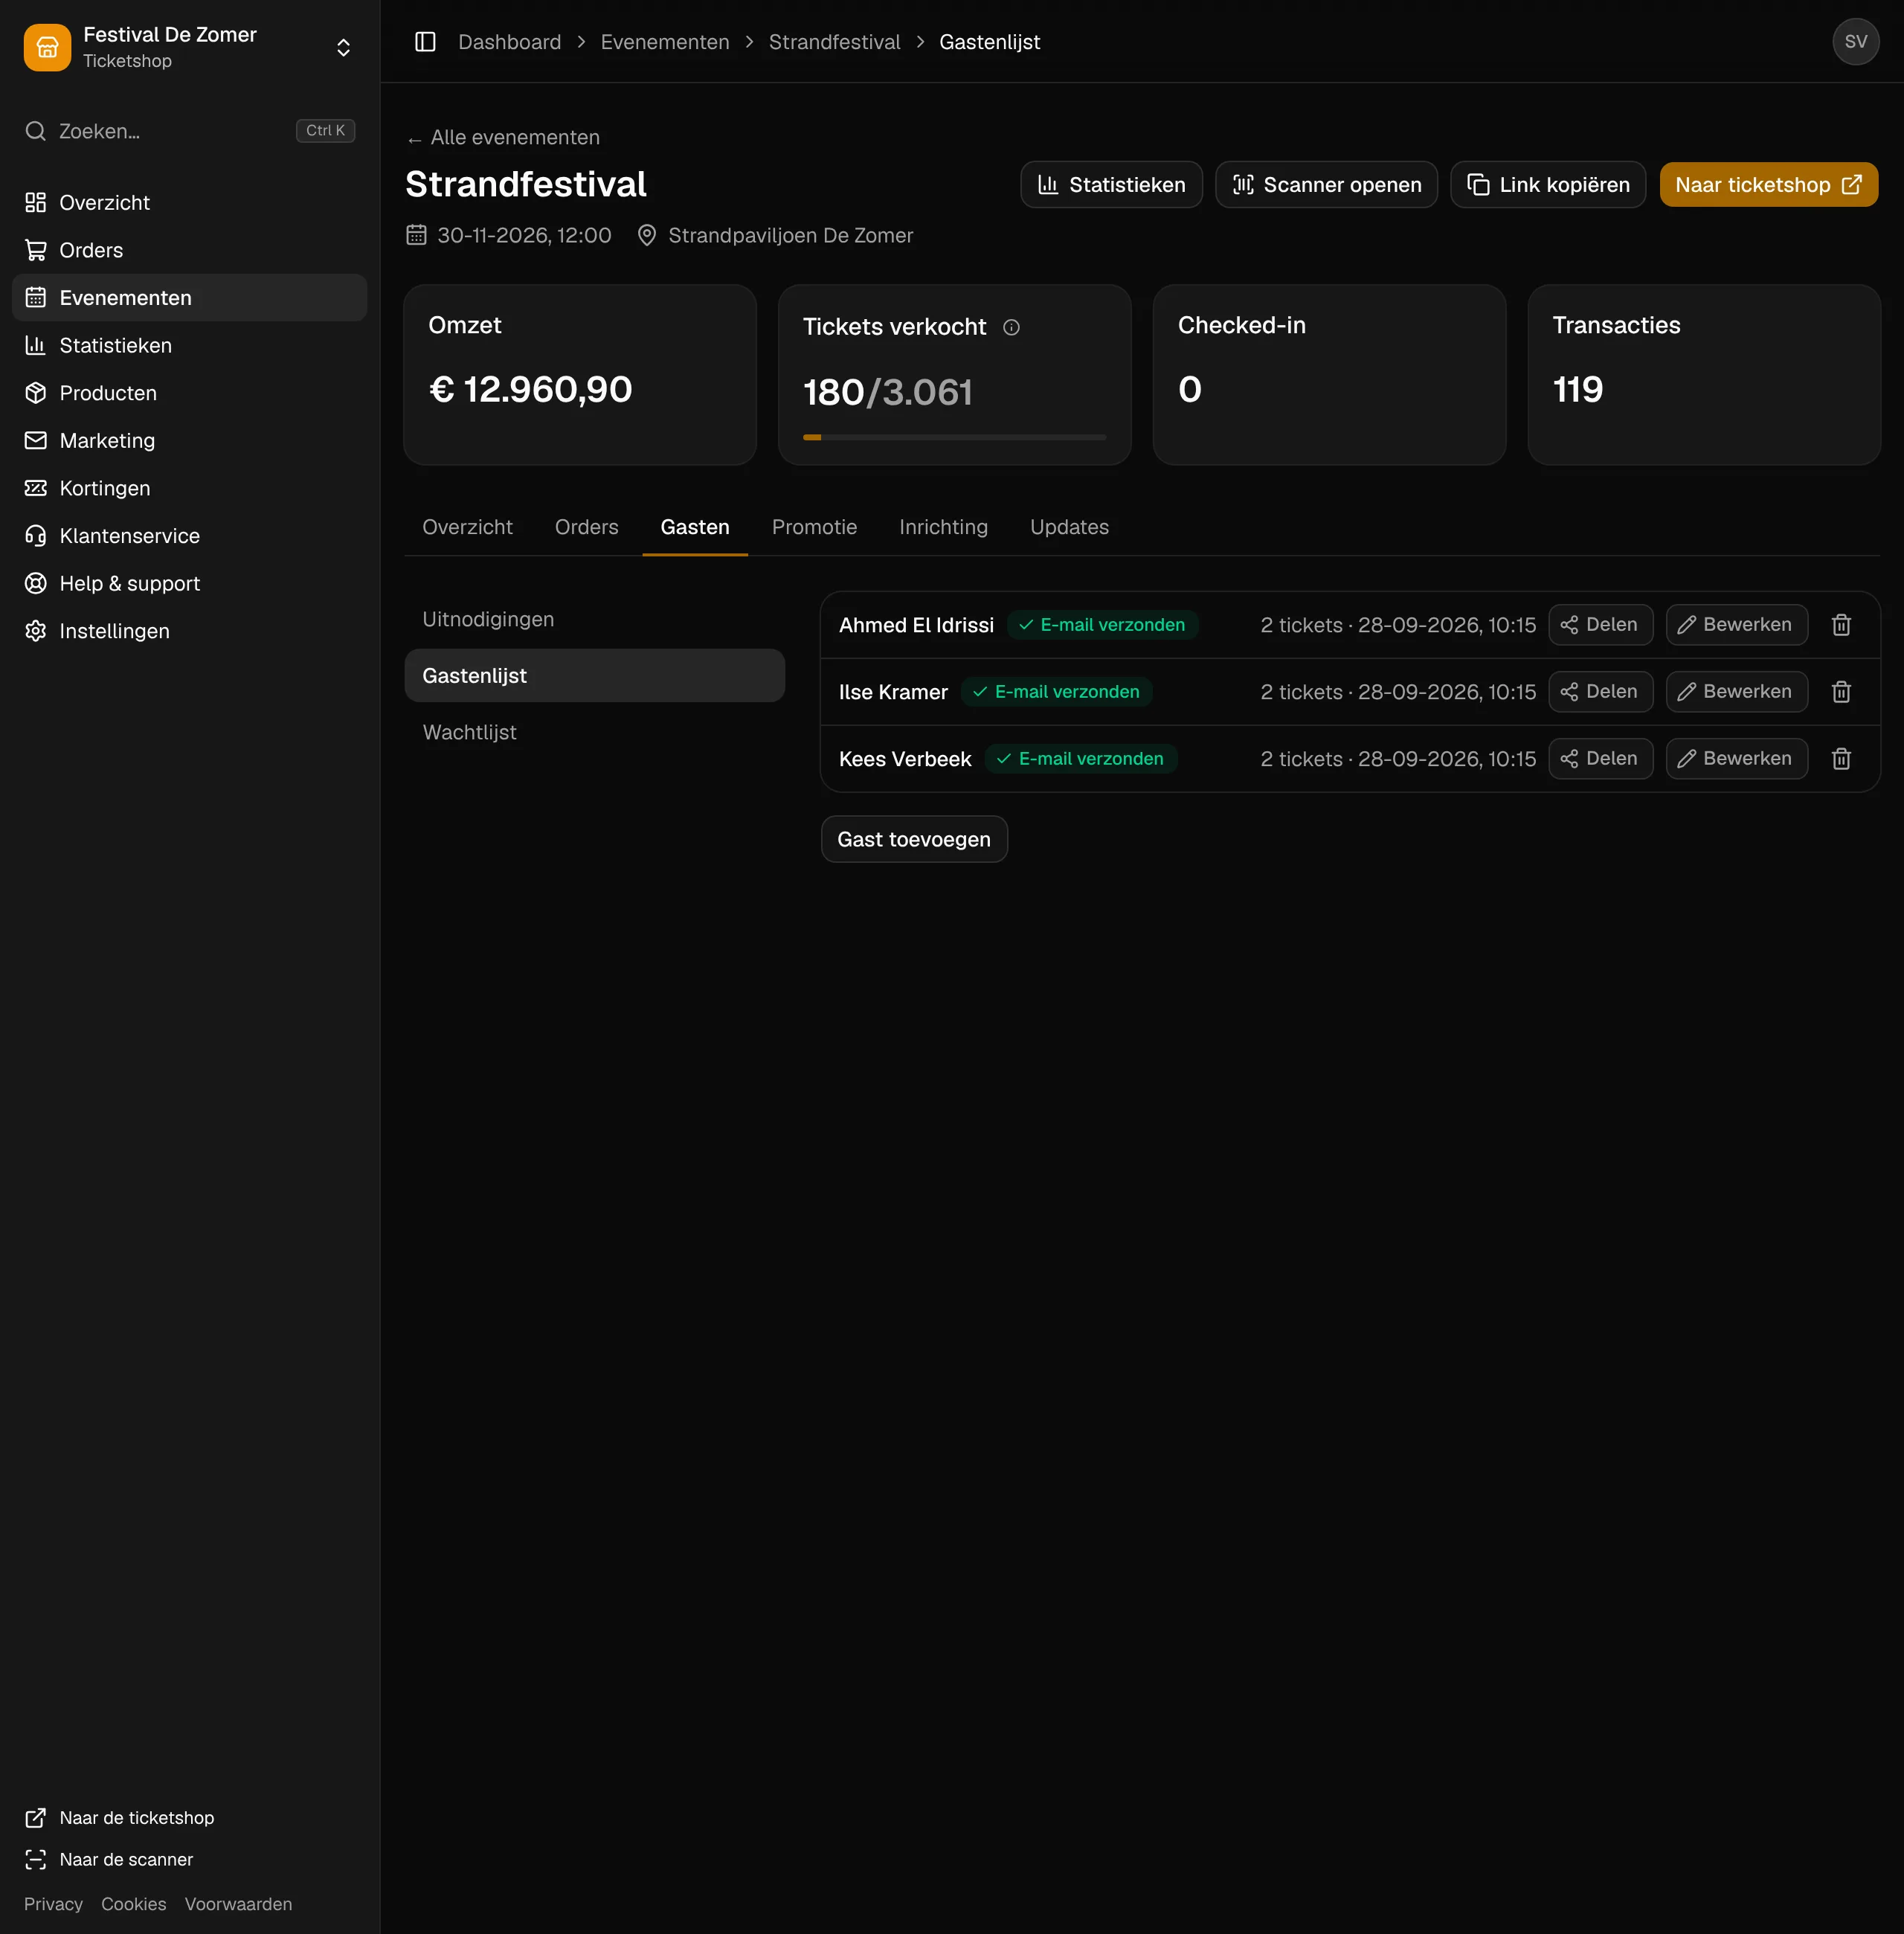Click Evenementen in the breadcrumb
This screenshot has width=1904, height=1934.
pos(665,42)
